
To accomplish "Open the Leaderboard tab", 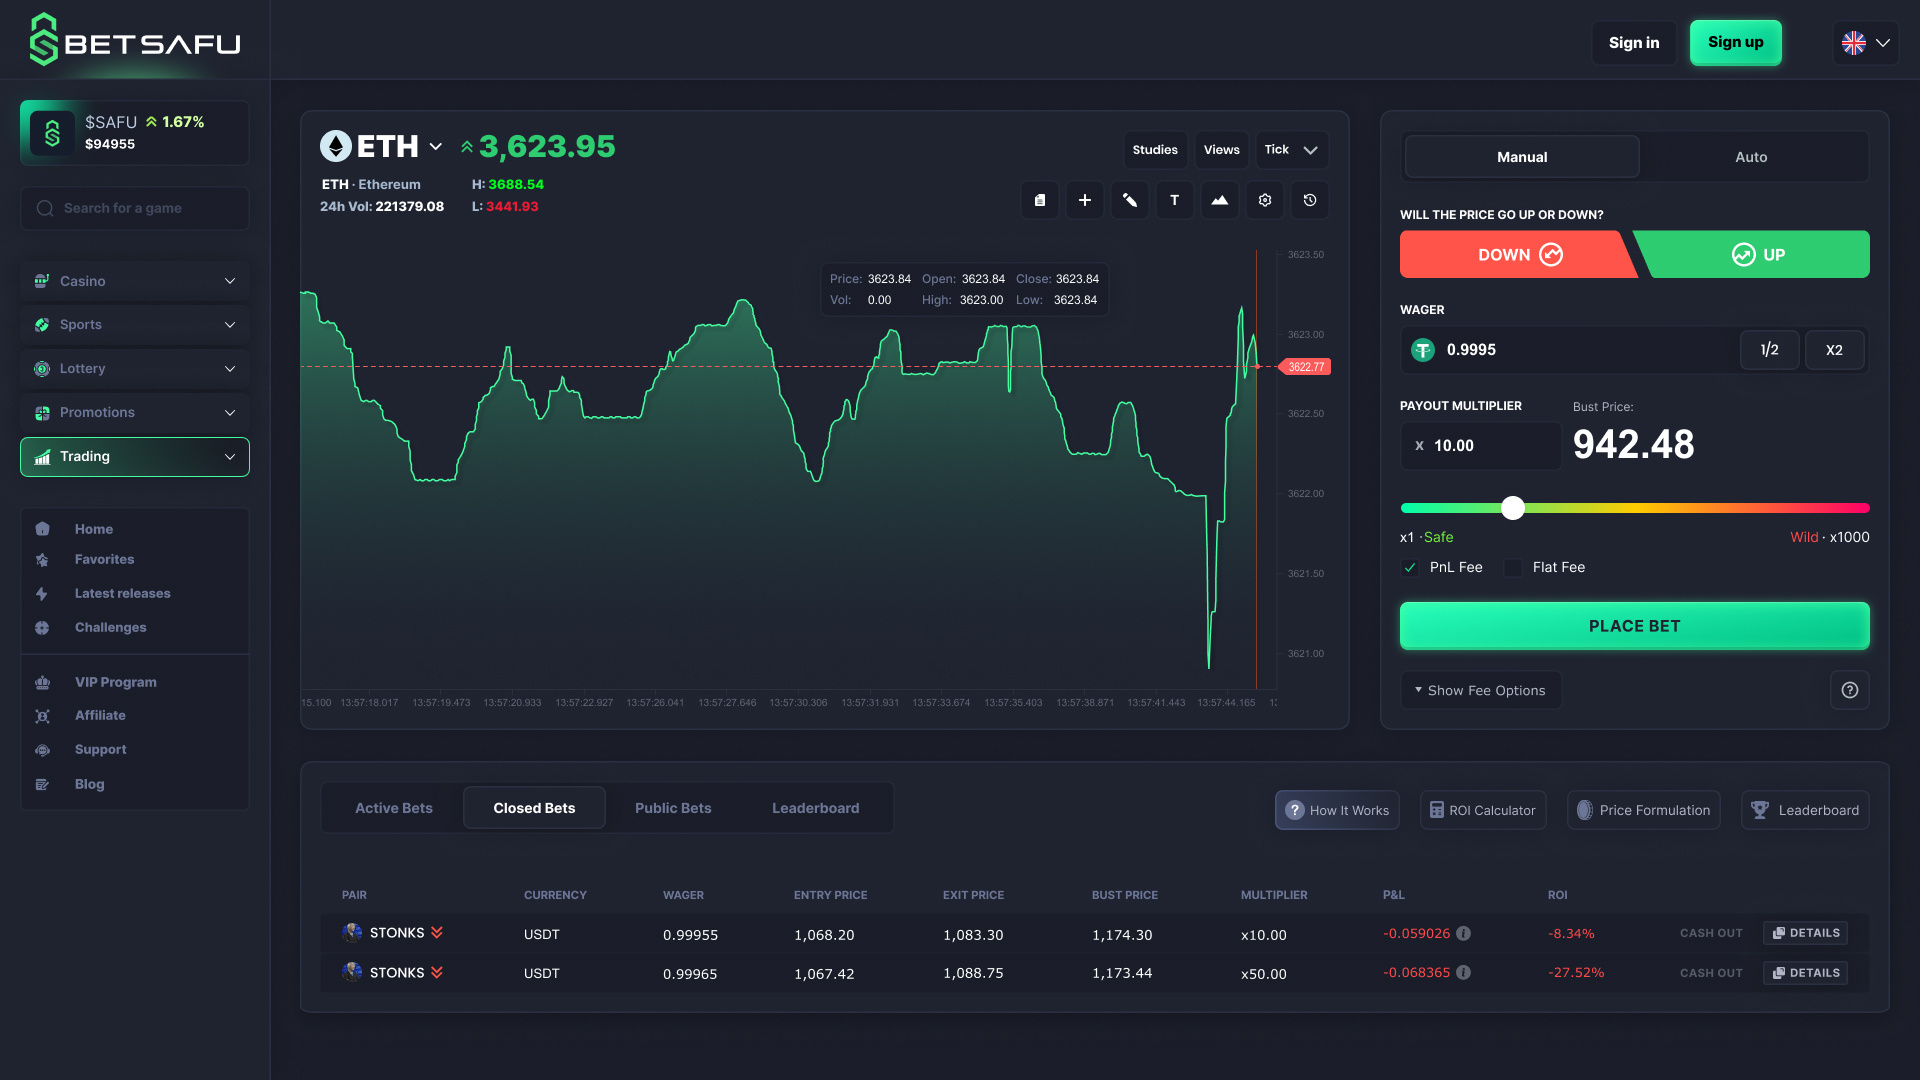I will [x=815, y=807].
